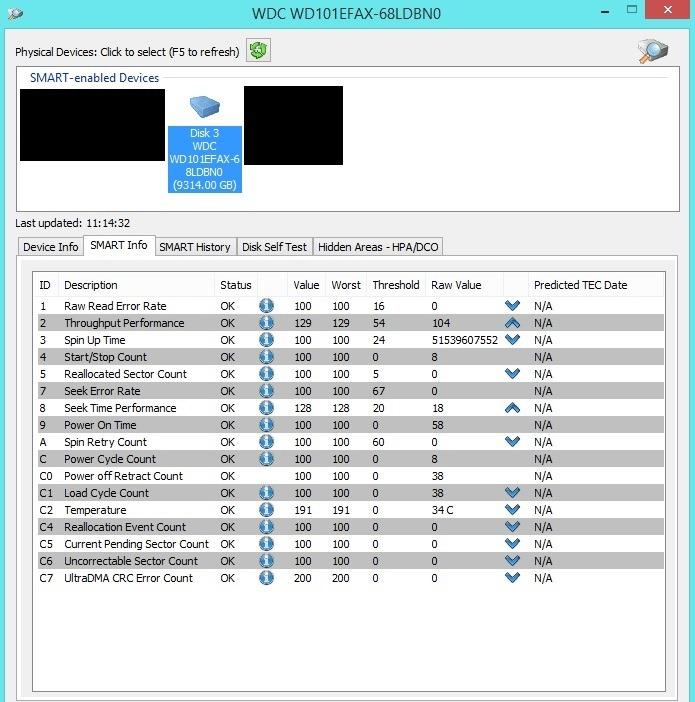Click Last updated time 11:14:32

[108, 223]
